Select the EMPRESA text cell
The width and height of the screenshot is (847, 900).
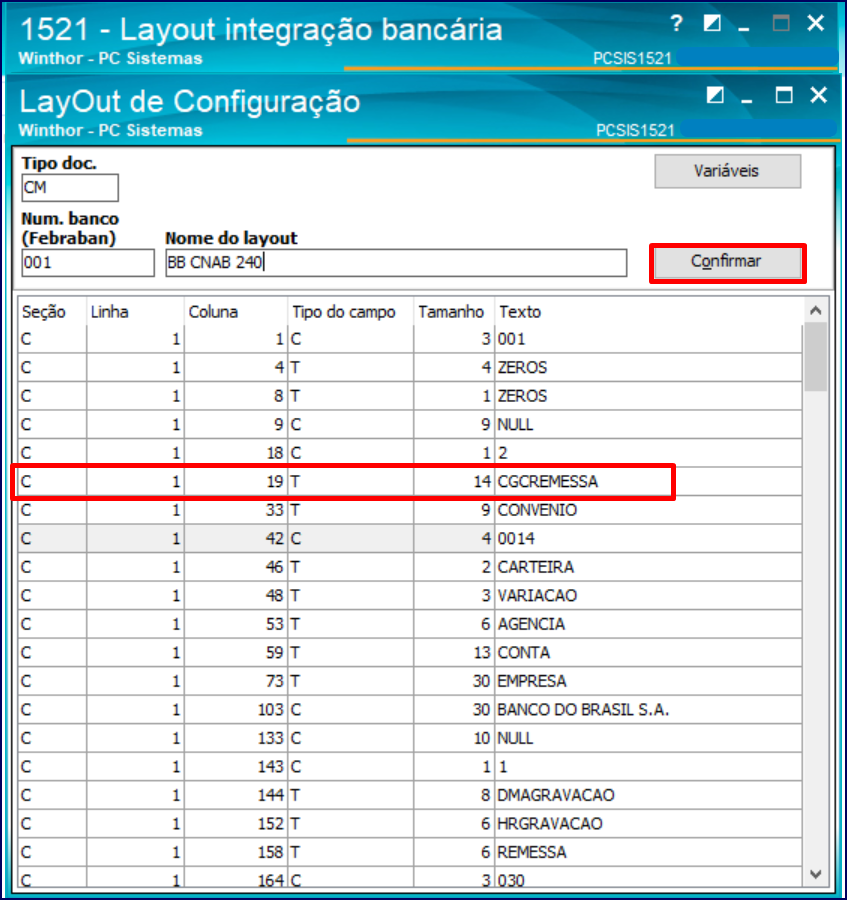coord(648,681)
